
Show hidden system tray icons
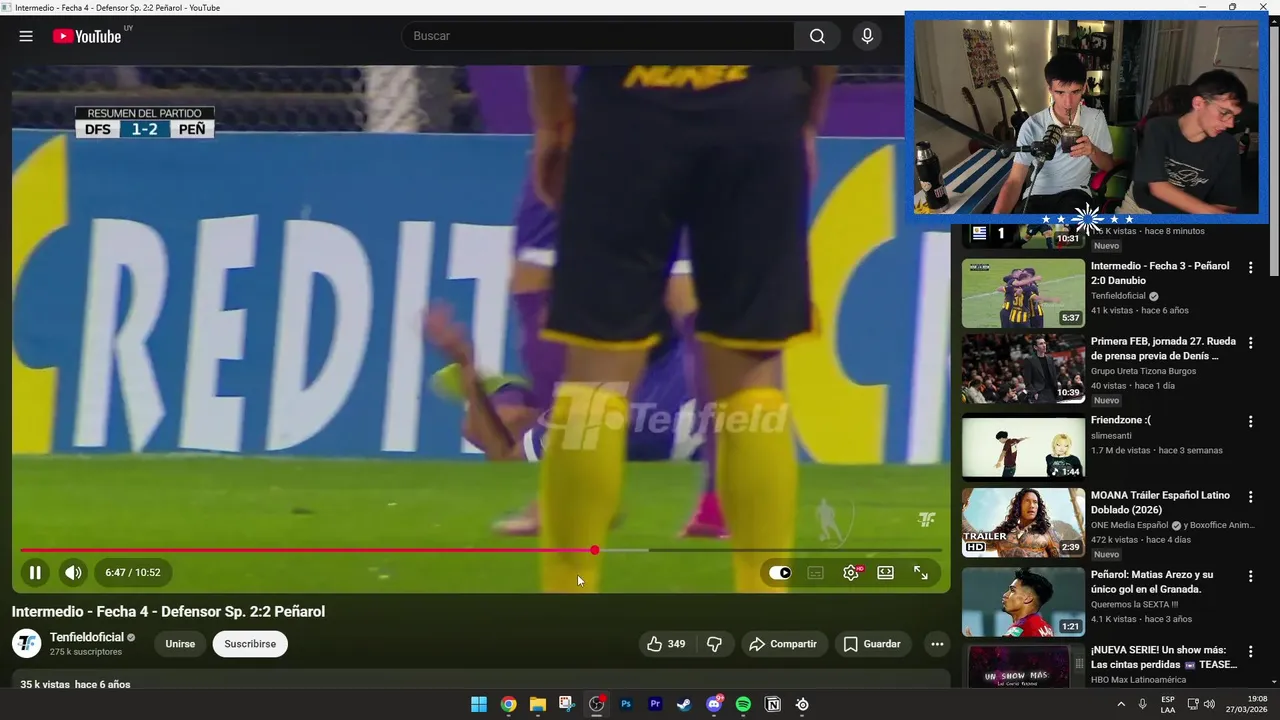[1121, 704]
